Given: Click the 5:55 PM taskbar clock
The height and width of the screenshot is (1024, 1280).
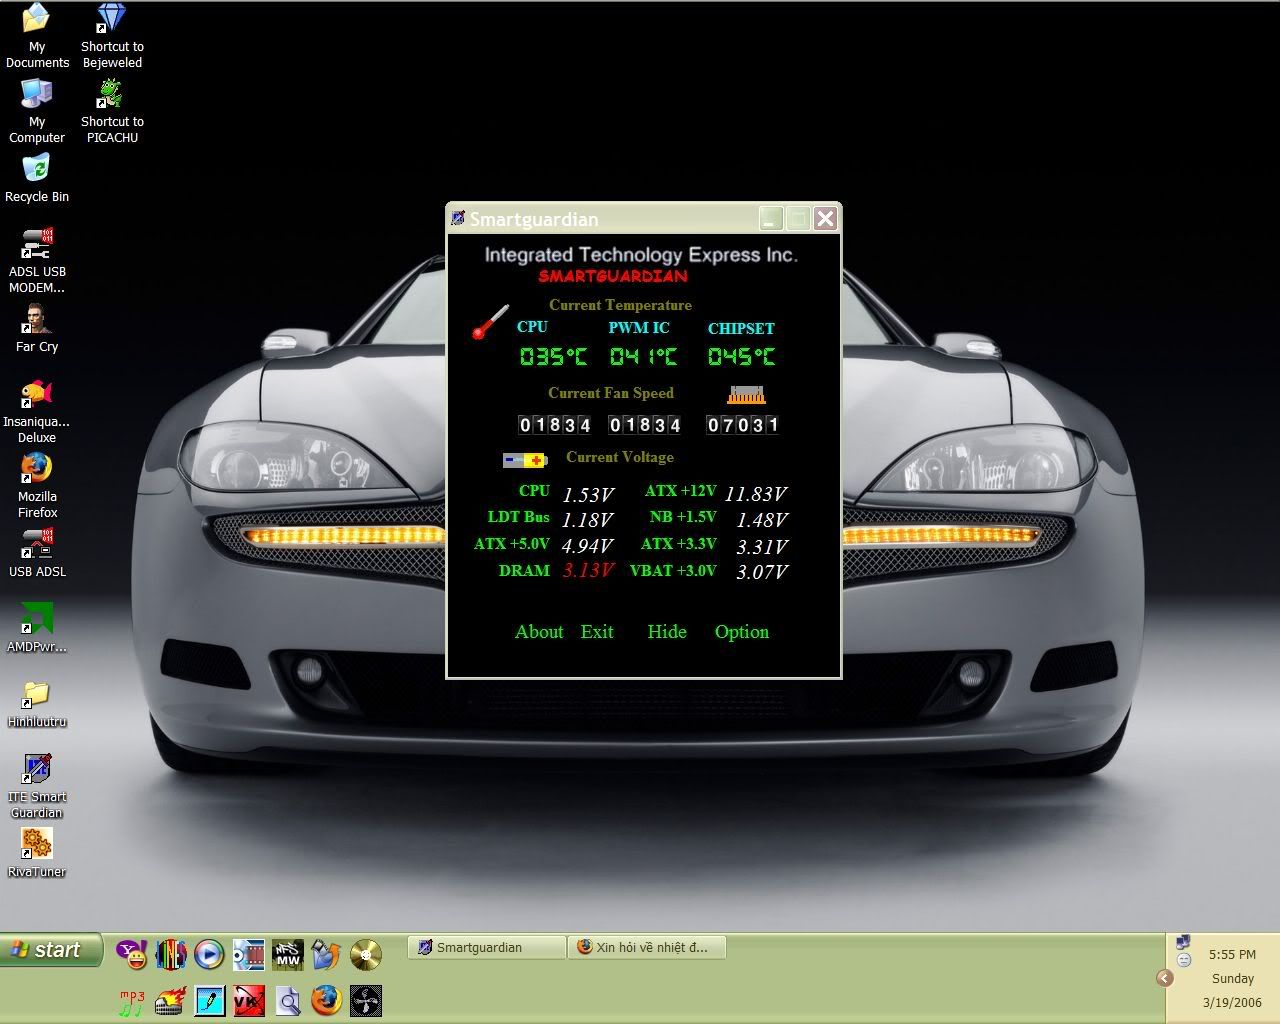Looking at the screenshot, I should point(1232,955).
